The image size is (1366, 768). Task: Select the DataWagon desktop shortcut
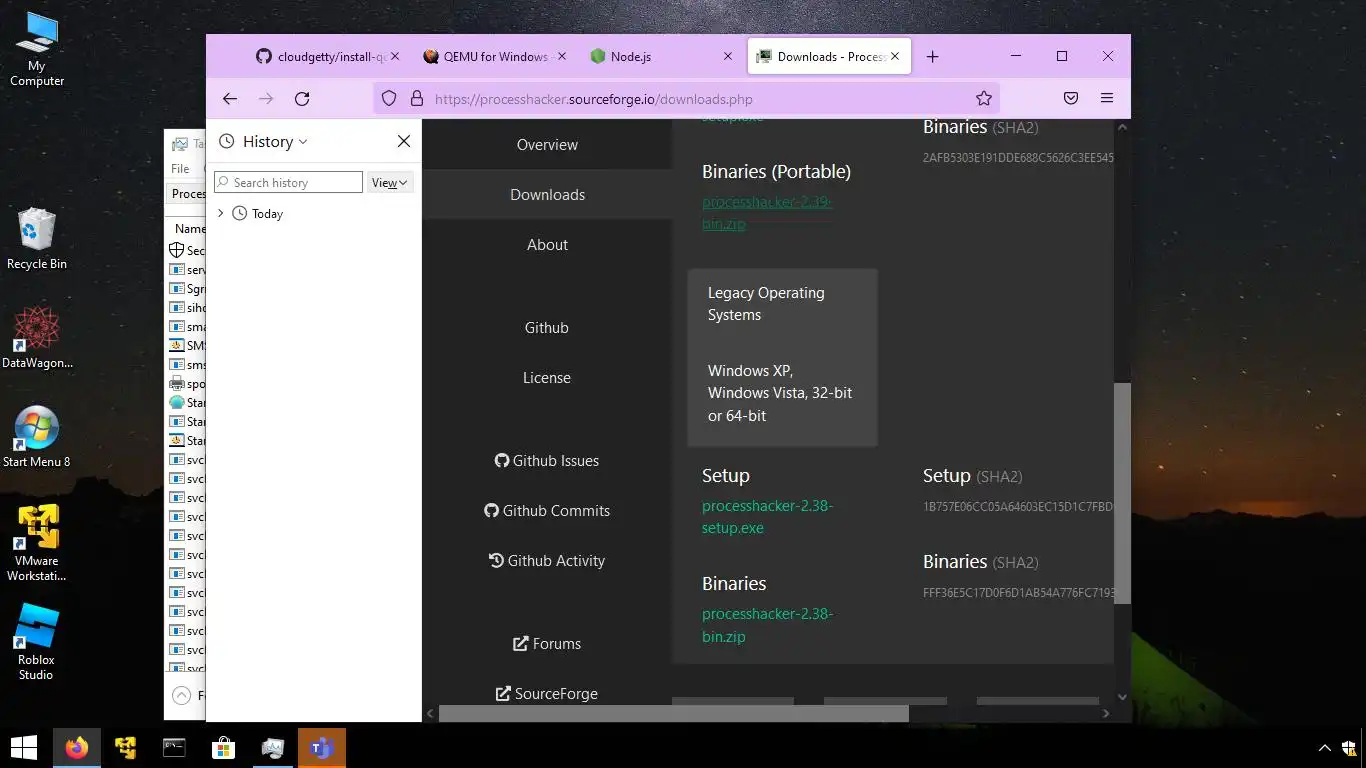(37, 338)
